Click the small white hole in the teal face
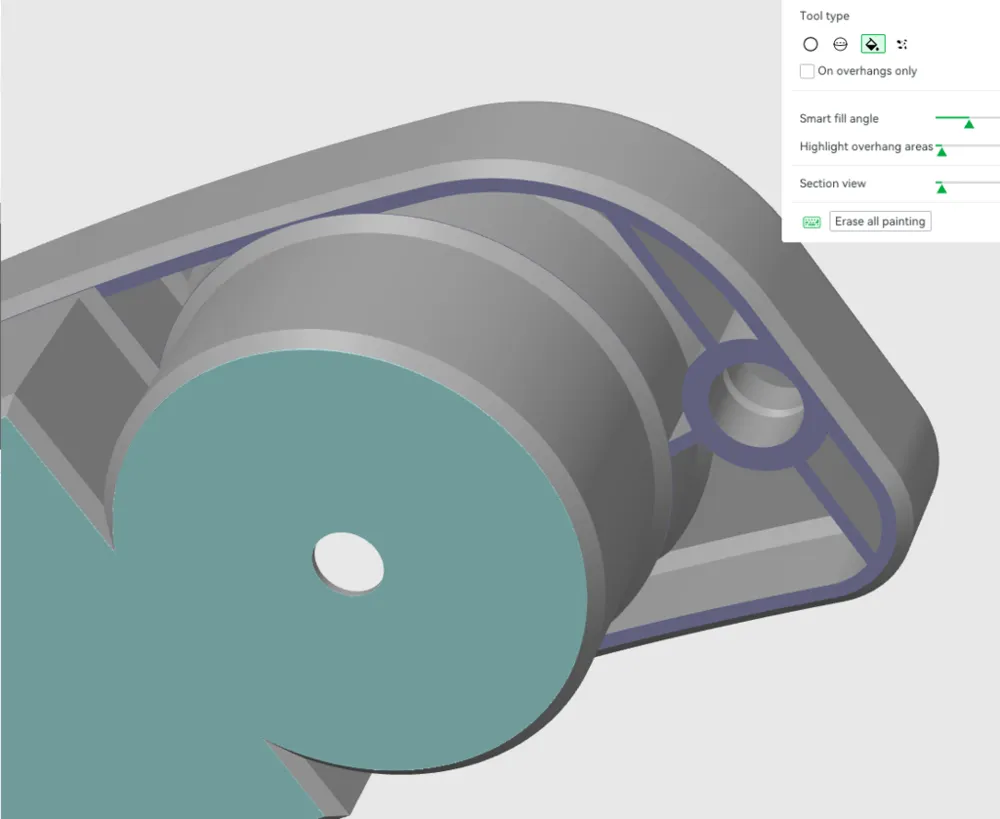 (348, 563)
